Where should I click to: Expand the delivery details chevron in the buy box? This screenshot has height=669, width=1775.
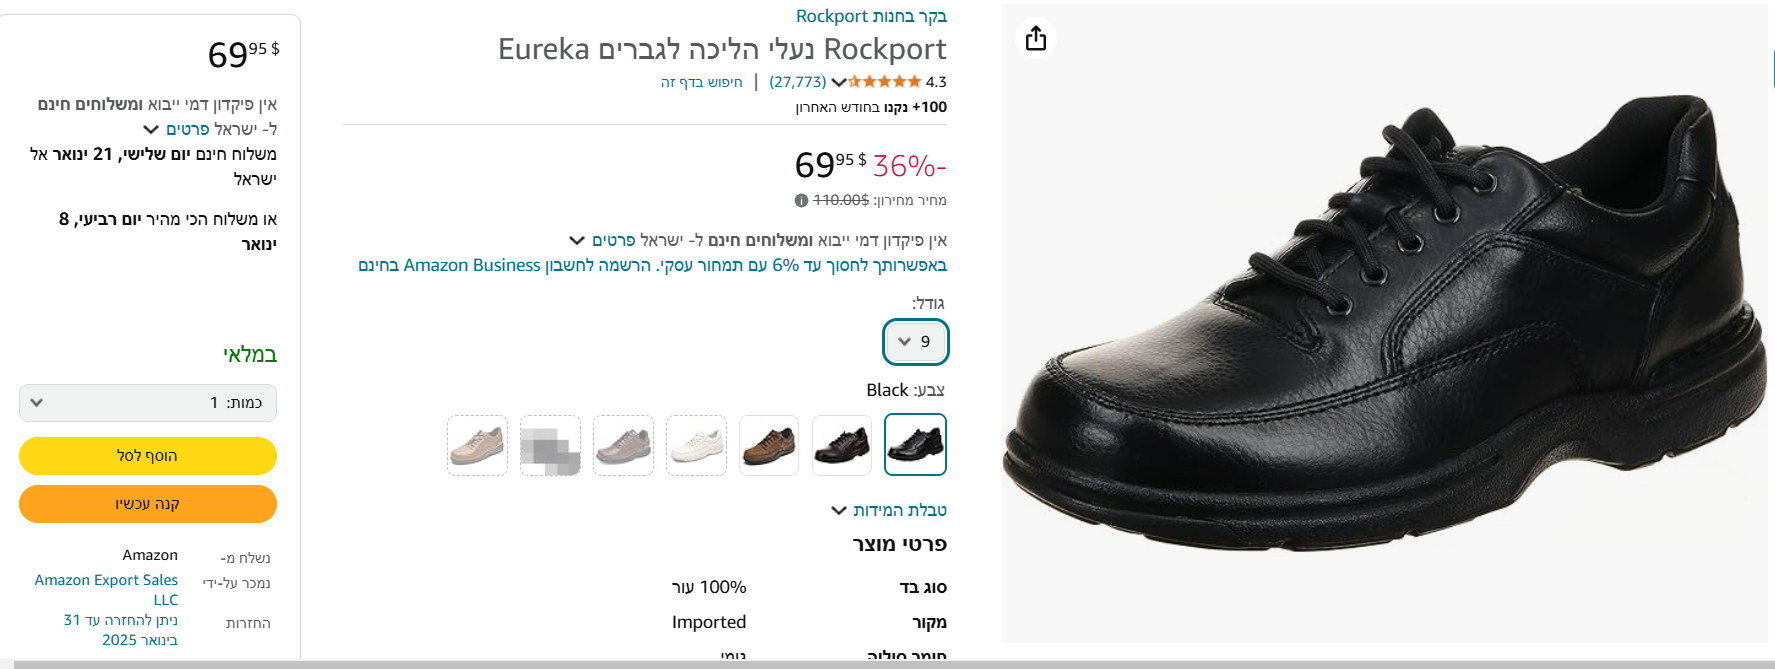pos(151,129)
